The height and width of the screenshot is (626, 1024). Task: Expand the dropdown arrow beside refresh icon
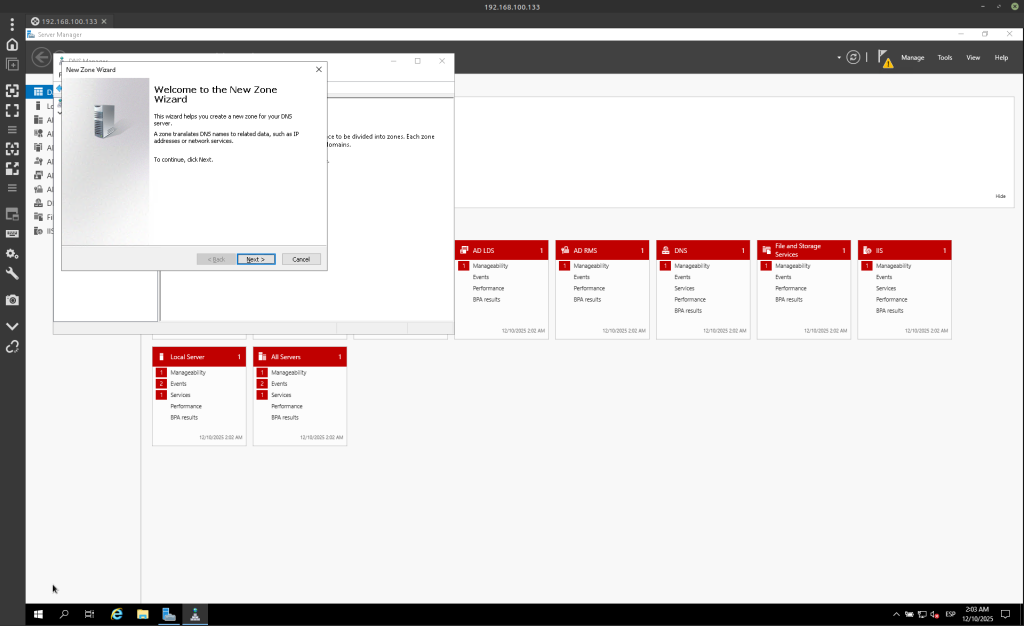(839, 58)
